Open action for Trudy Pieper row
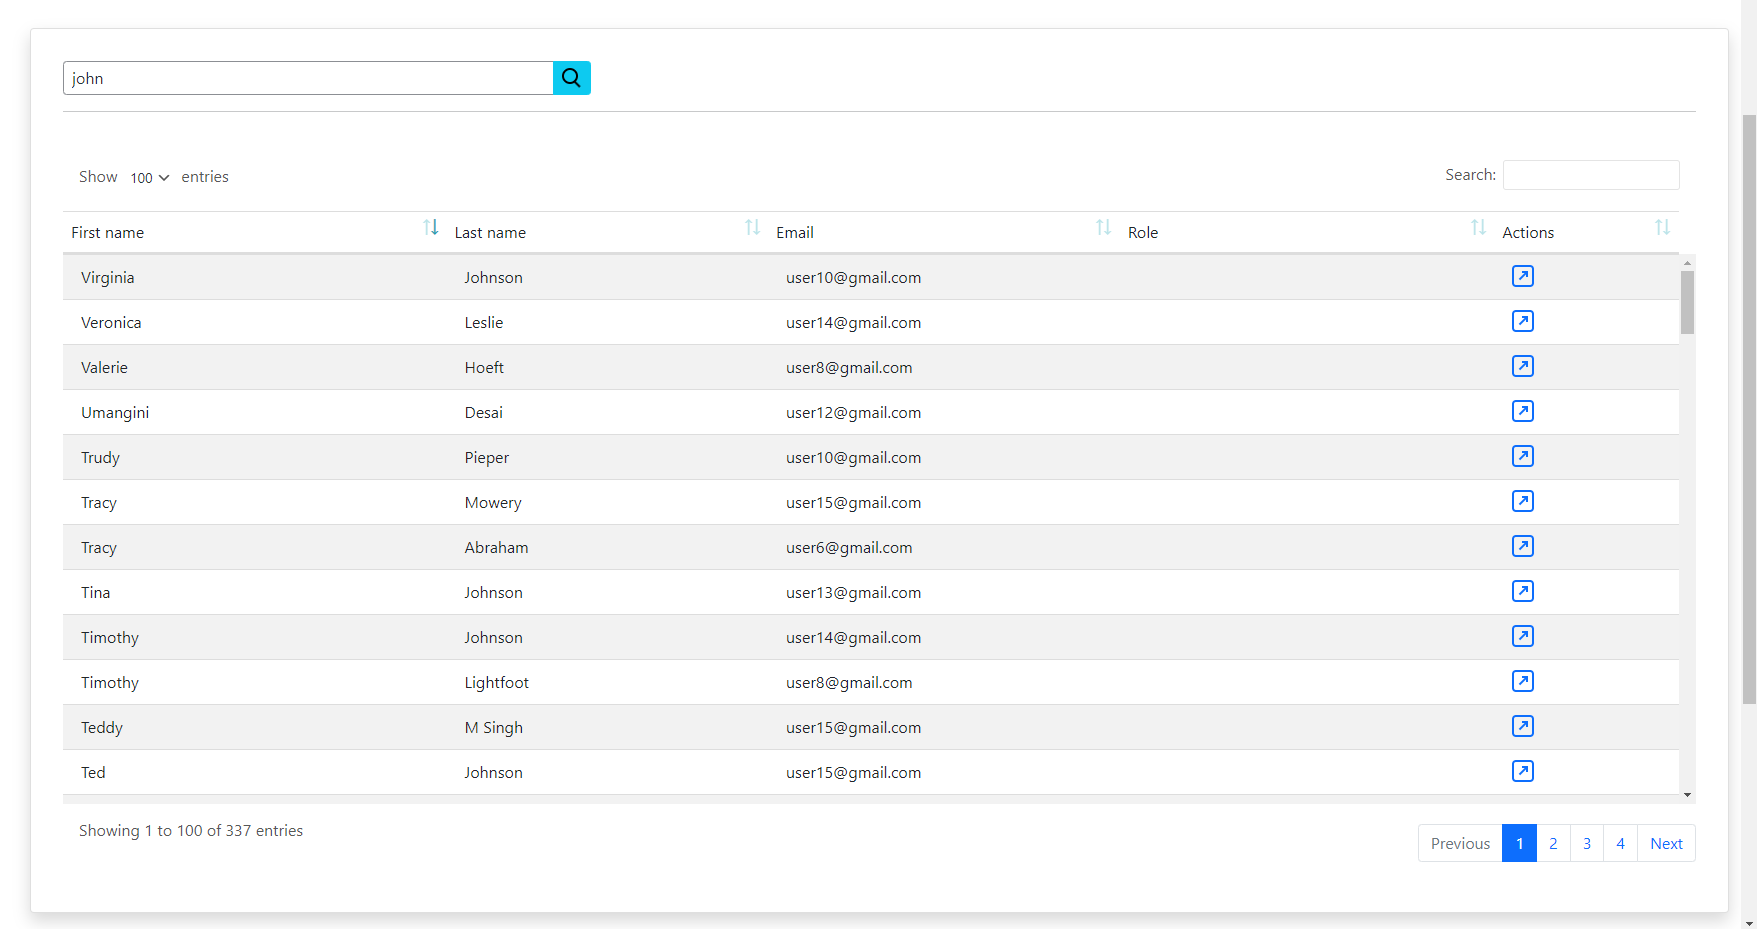Image resolution: width=1757 pixels, height=929 pixels. click(x=1522, y=456)
